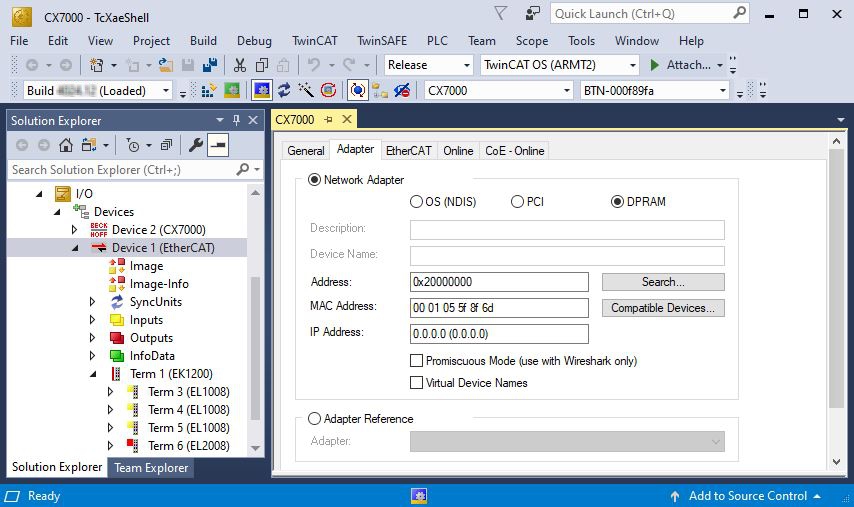Click the feedback icon next to Quick Launch

[533, 13]
